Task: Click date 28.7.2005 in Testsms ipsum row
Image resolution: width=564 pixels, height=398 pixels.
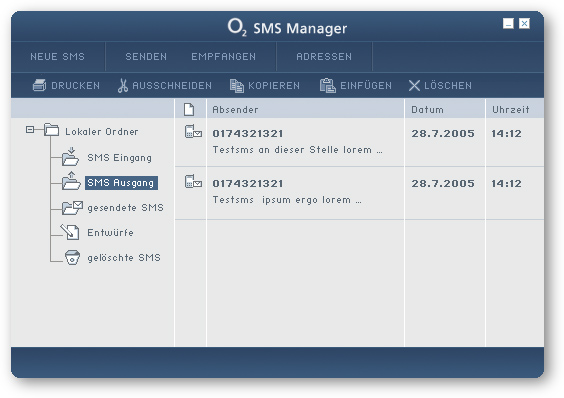Action: pyautogui.click(x=443, y=184)
